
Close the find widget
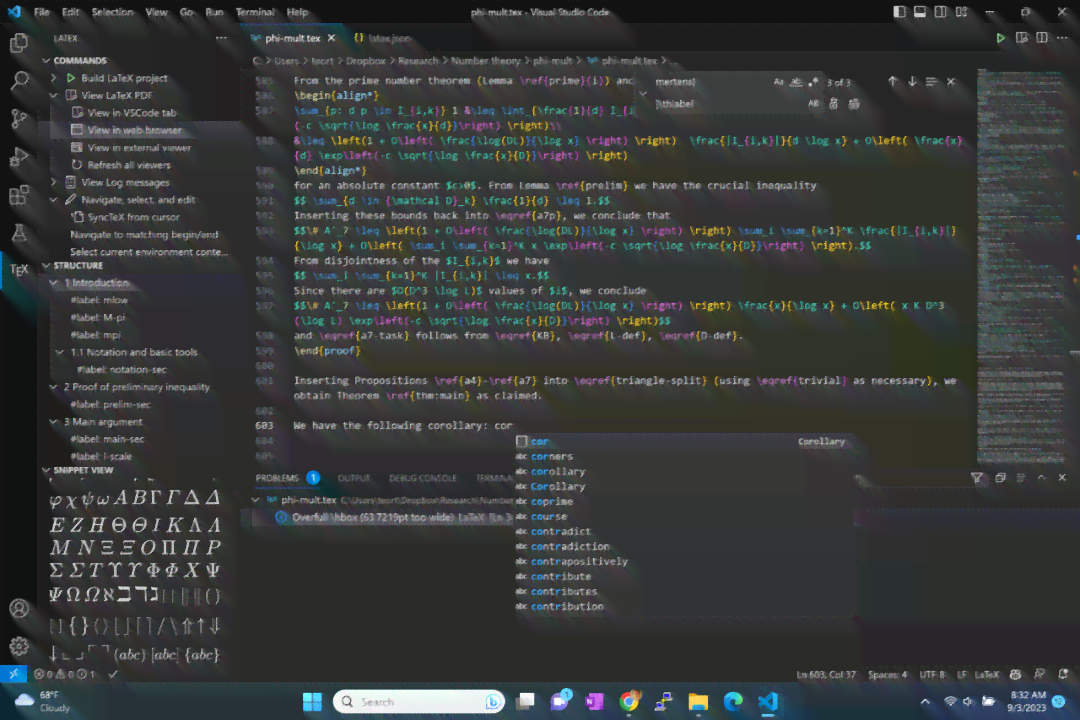coord(951,81)
